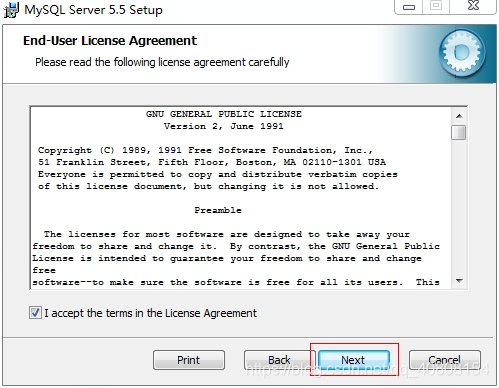Close the MySQL Server 5.5 Setup window
Image resolution: width=499 pixels, height=388 pixels.
click(473, 6)
